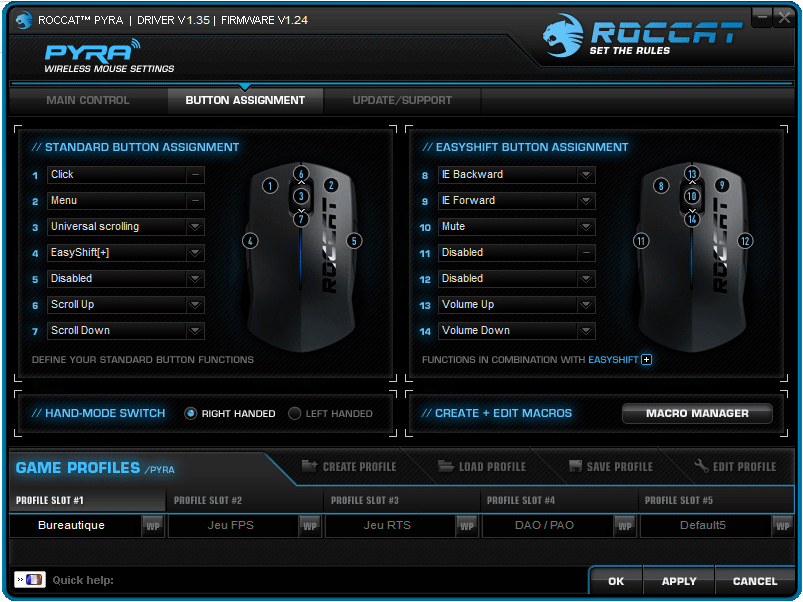Open the Volume Up assignment dropdown
This screenshot has height=602, width=803.
point(586,305)
